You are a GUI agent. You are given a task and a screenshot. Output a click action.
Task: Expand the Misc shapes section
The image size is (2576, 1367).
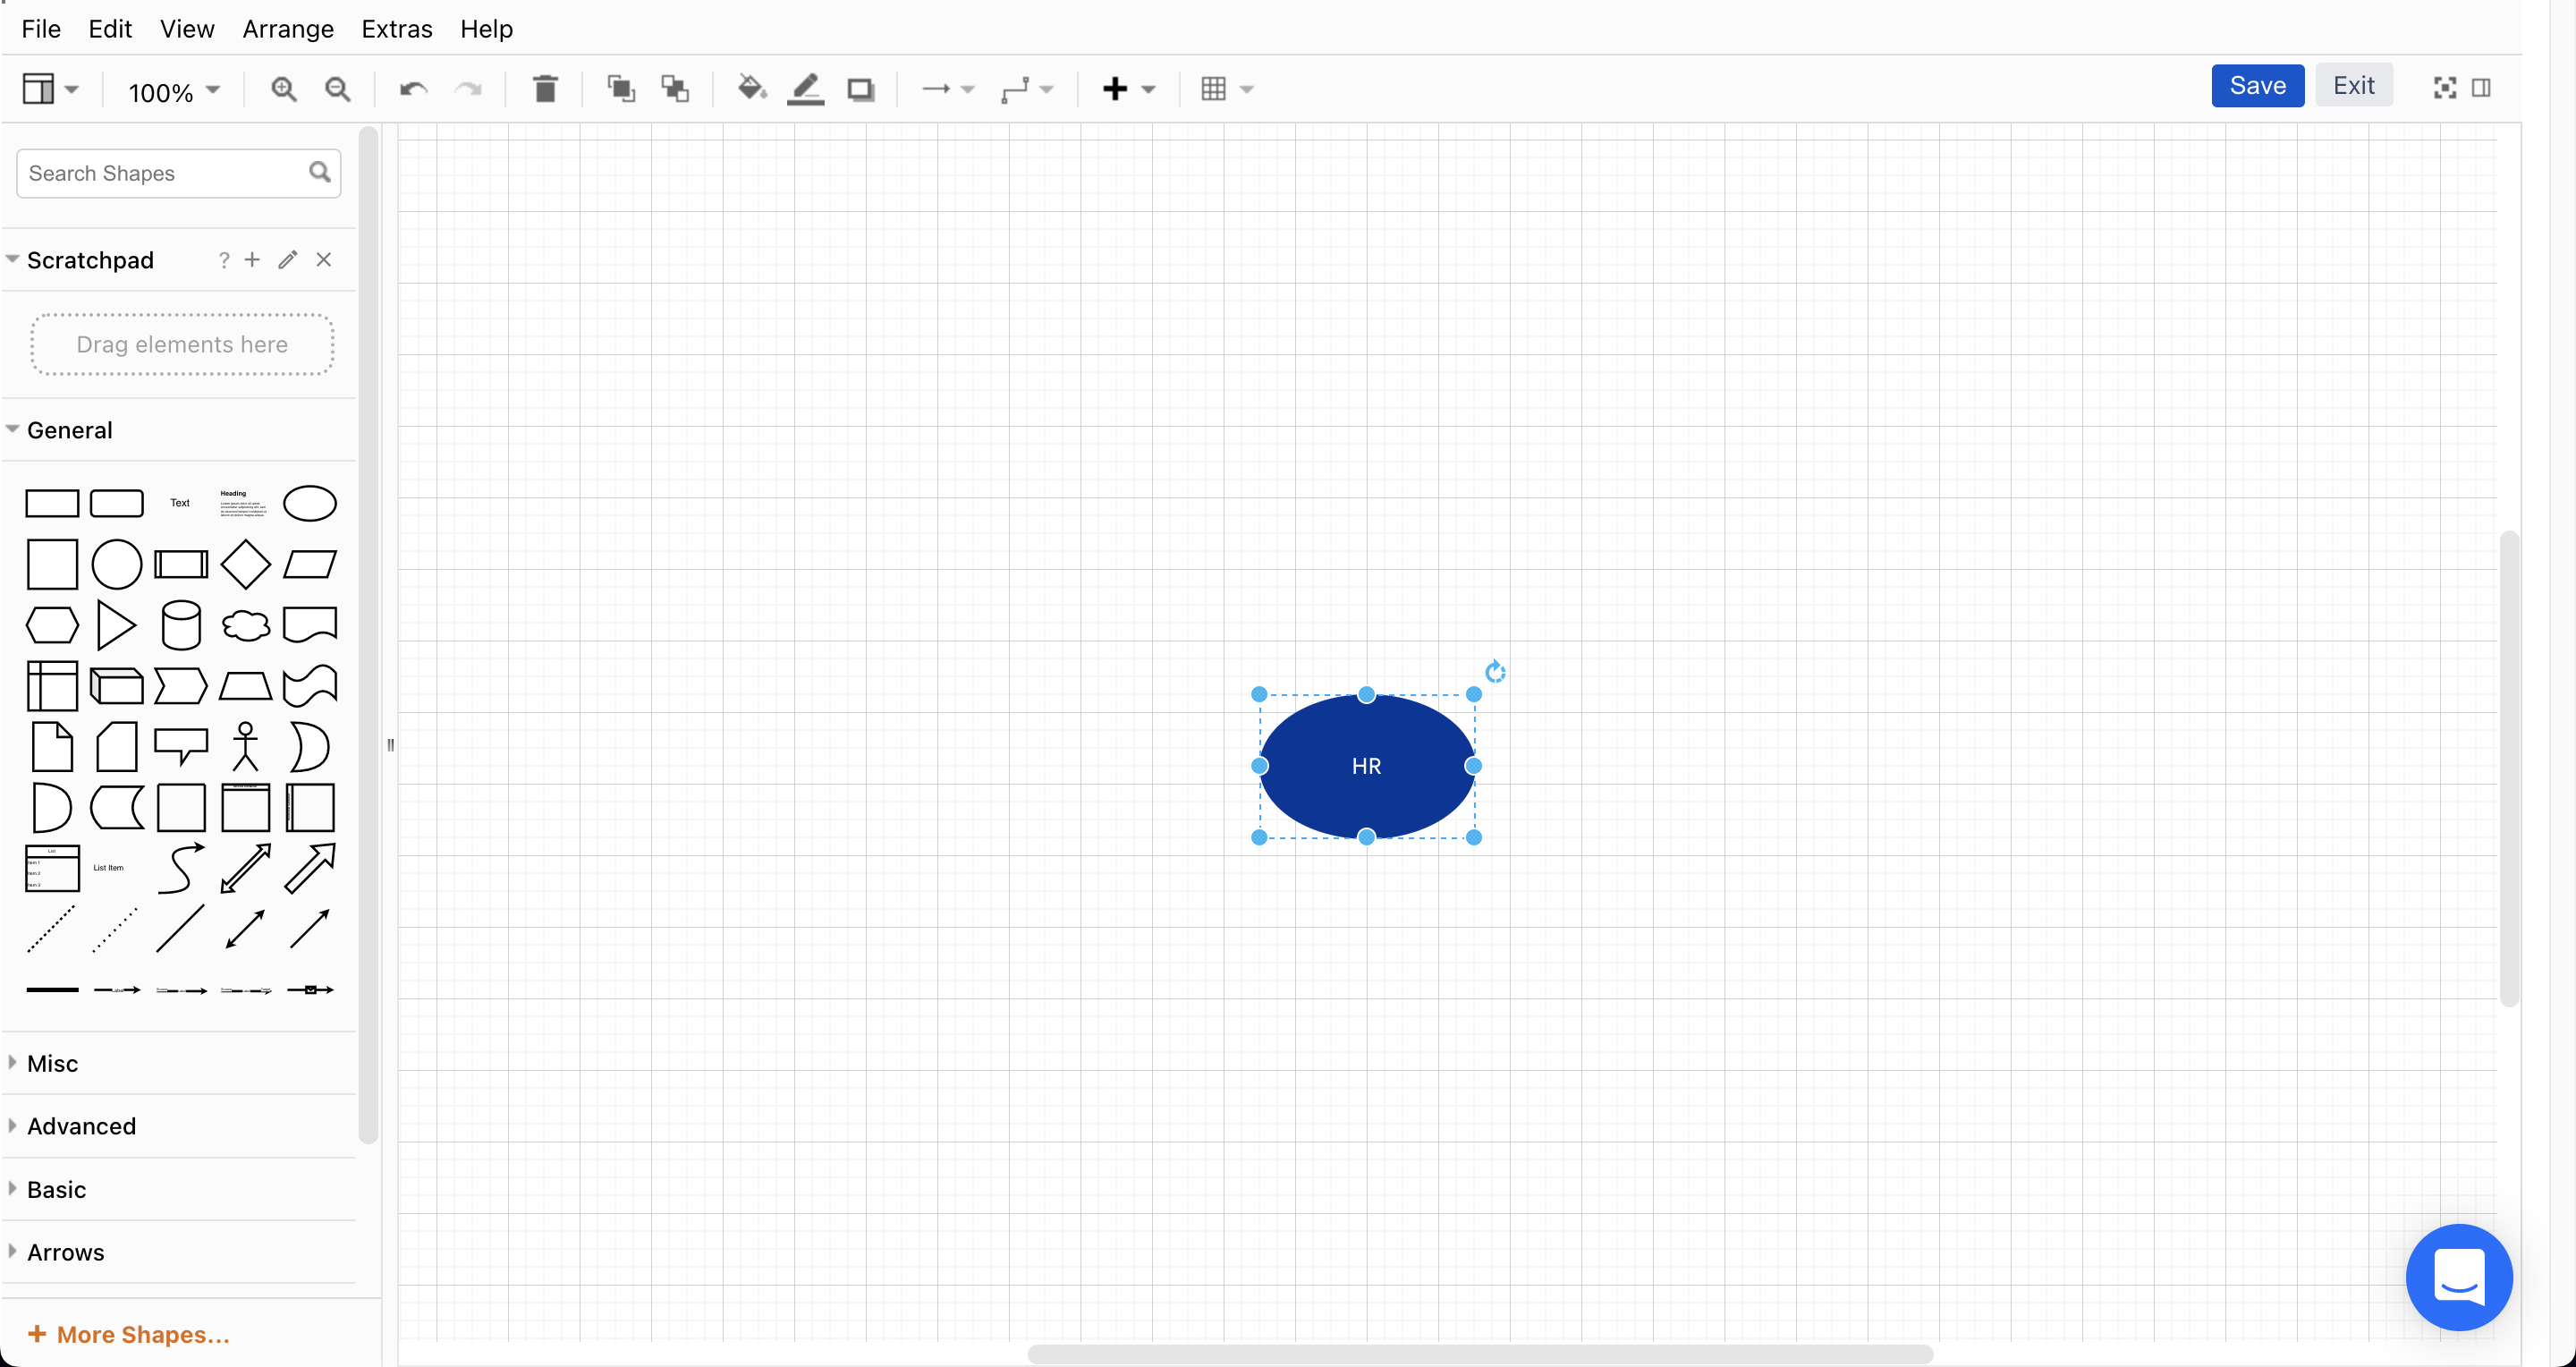pos(52,1063)
